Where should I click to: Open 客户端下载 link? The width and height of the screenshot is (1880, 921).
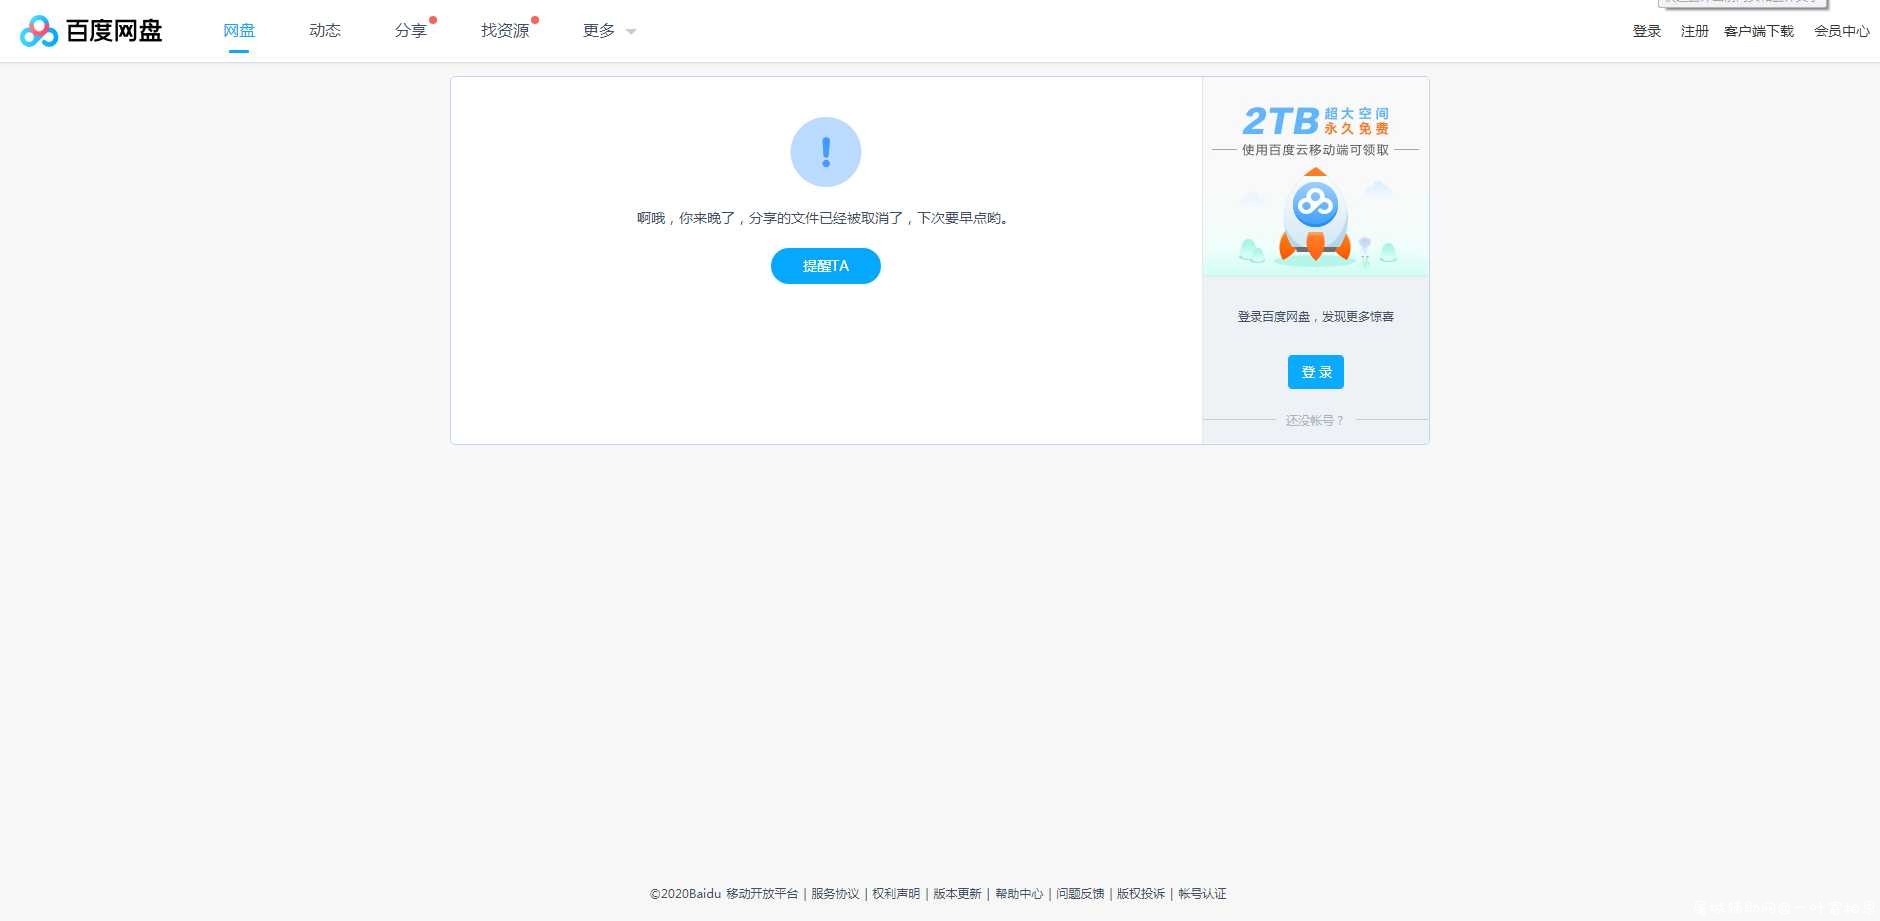pyautogui.click(x=1758, y=31)
